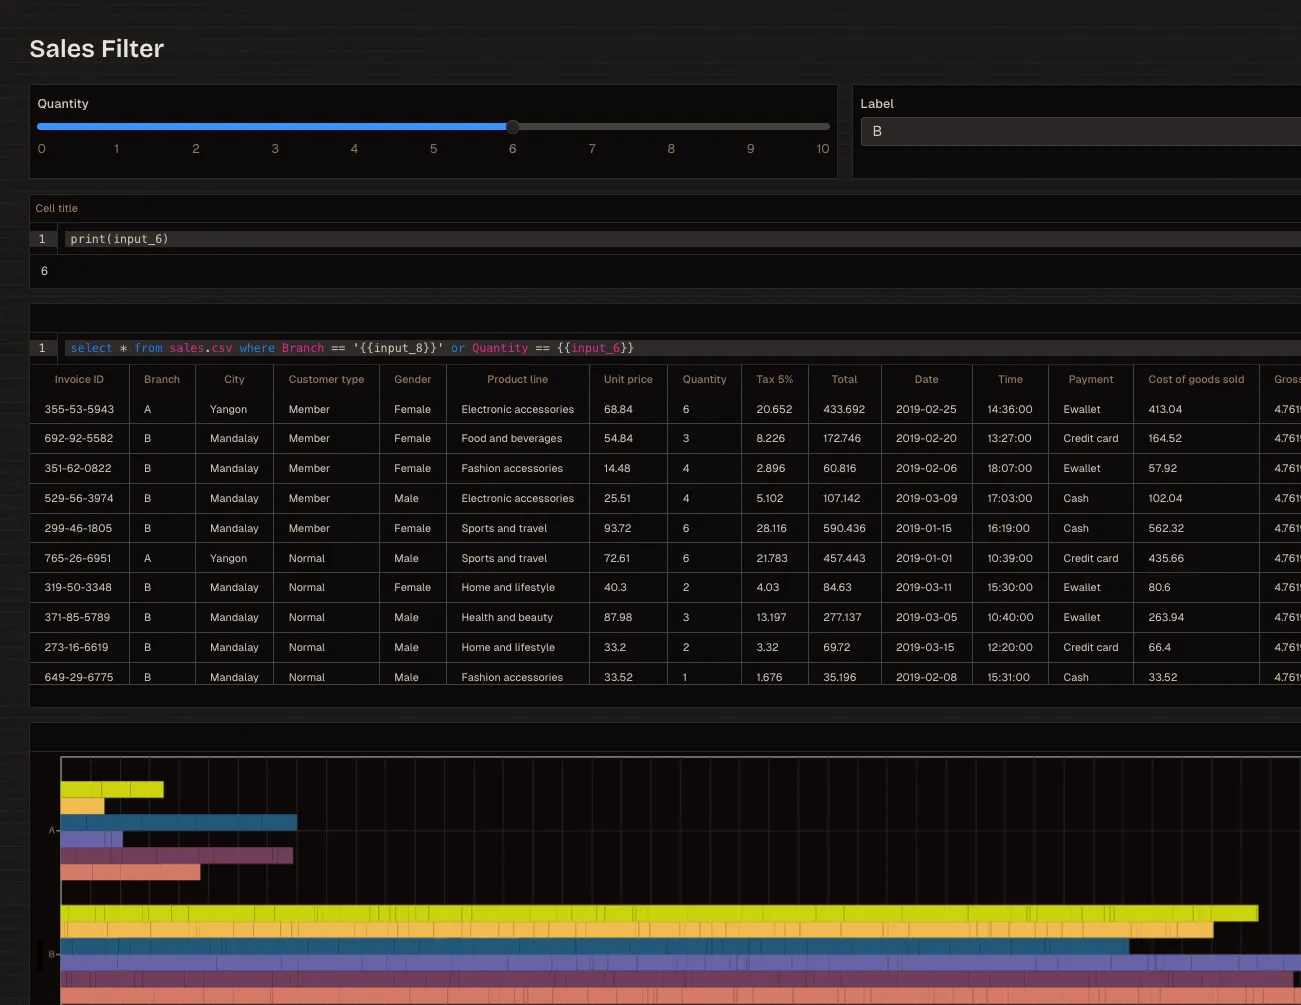Viewport: 1301px width, 1005px height.
Task: Click the output value 6 below the Python cell
Action: click(44, 271)
